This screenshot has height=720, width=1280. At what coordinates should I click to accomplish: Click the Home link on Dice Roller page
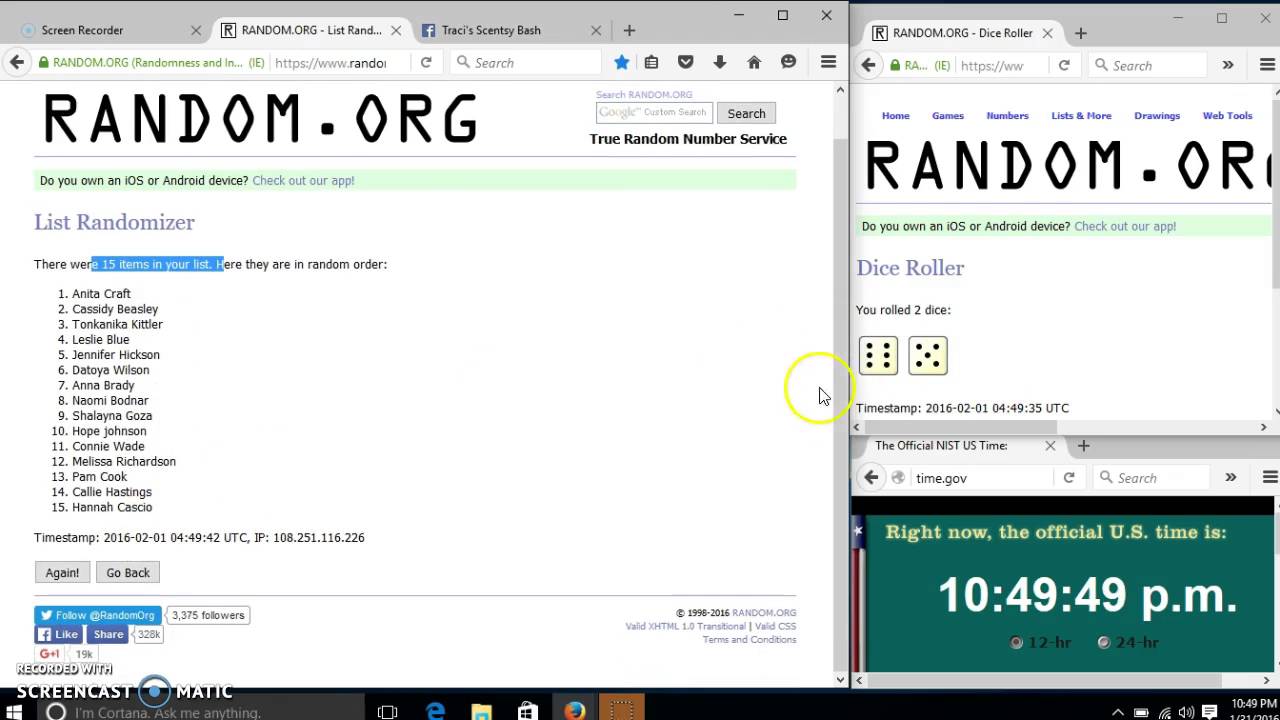(x=895, y=116)
